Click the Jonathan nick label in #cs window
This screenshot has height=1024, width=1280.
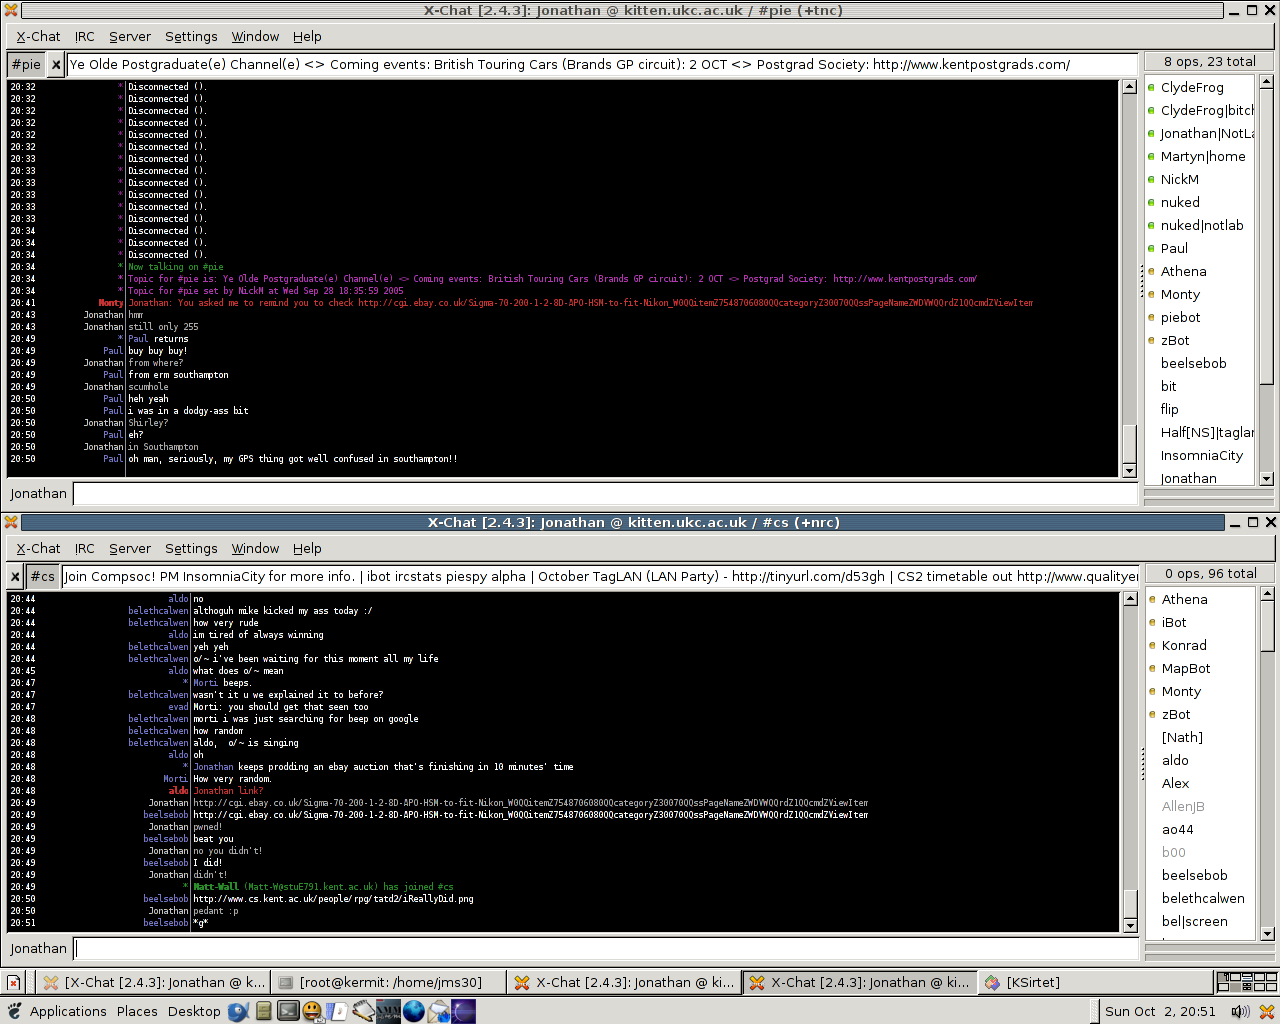38,948
